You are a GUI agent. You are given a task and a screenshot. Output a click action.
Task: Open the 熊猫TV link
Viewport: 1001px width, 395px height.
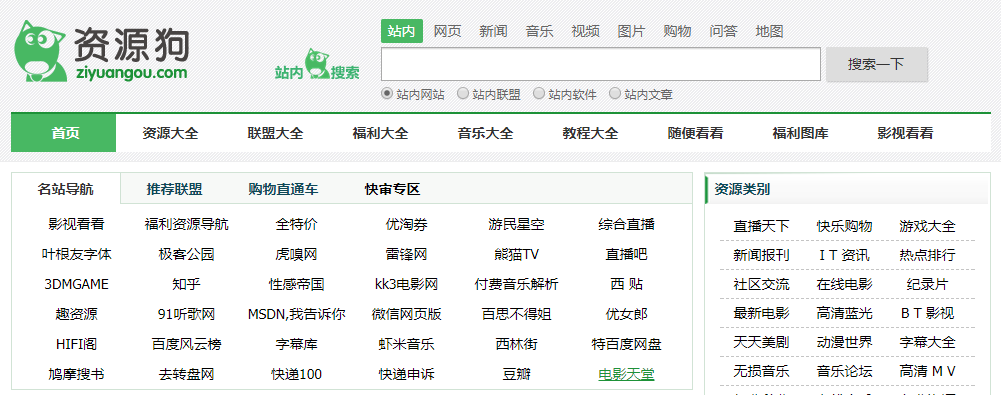click(x=516, y=255)
